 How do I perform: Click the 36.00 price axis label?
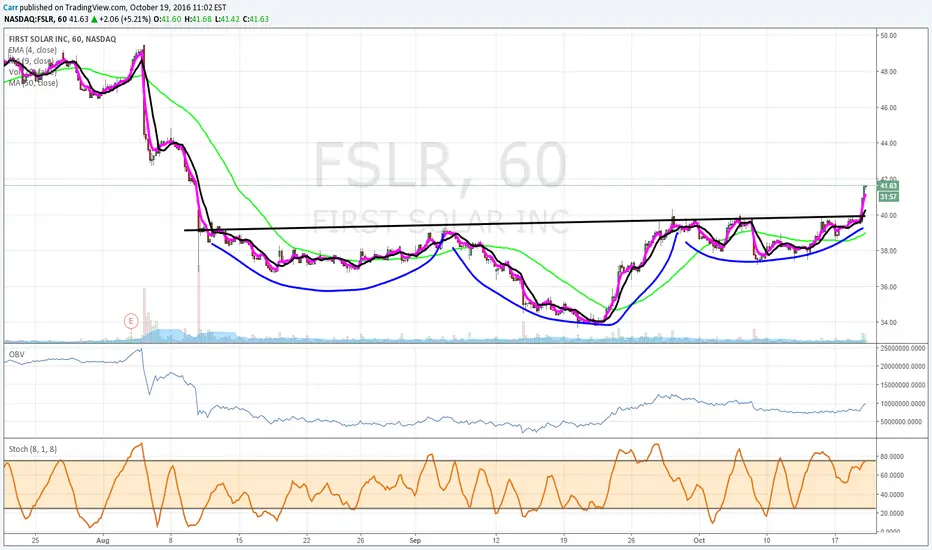pos(889,287)
